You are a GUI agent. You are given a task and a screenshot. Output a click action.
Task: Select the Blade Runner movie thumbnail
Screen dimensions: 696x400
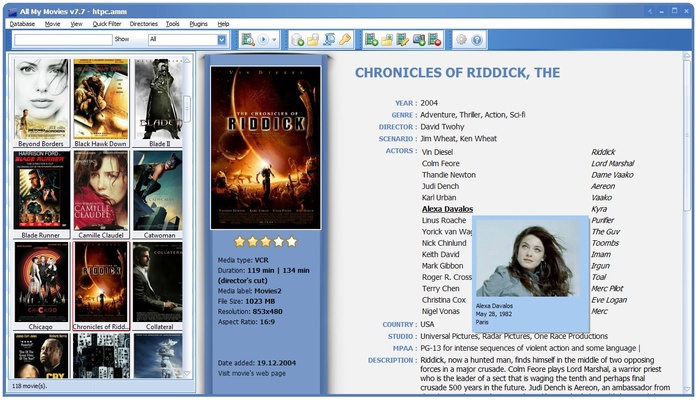(42, 192)
